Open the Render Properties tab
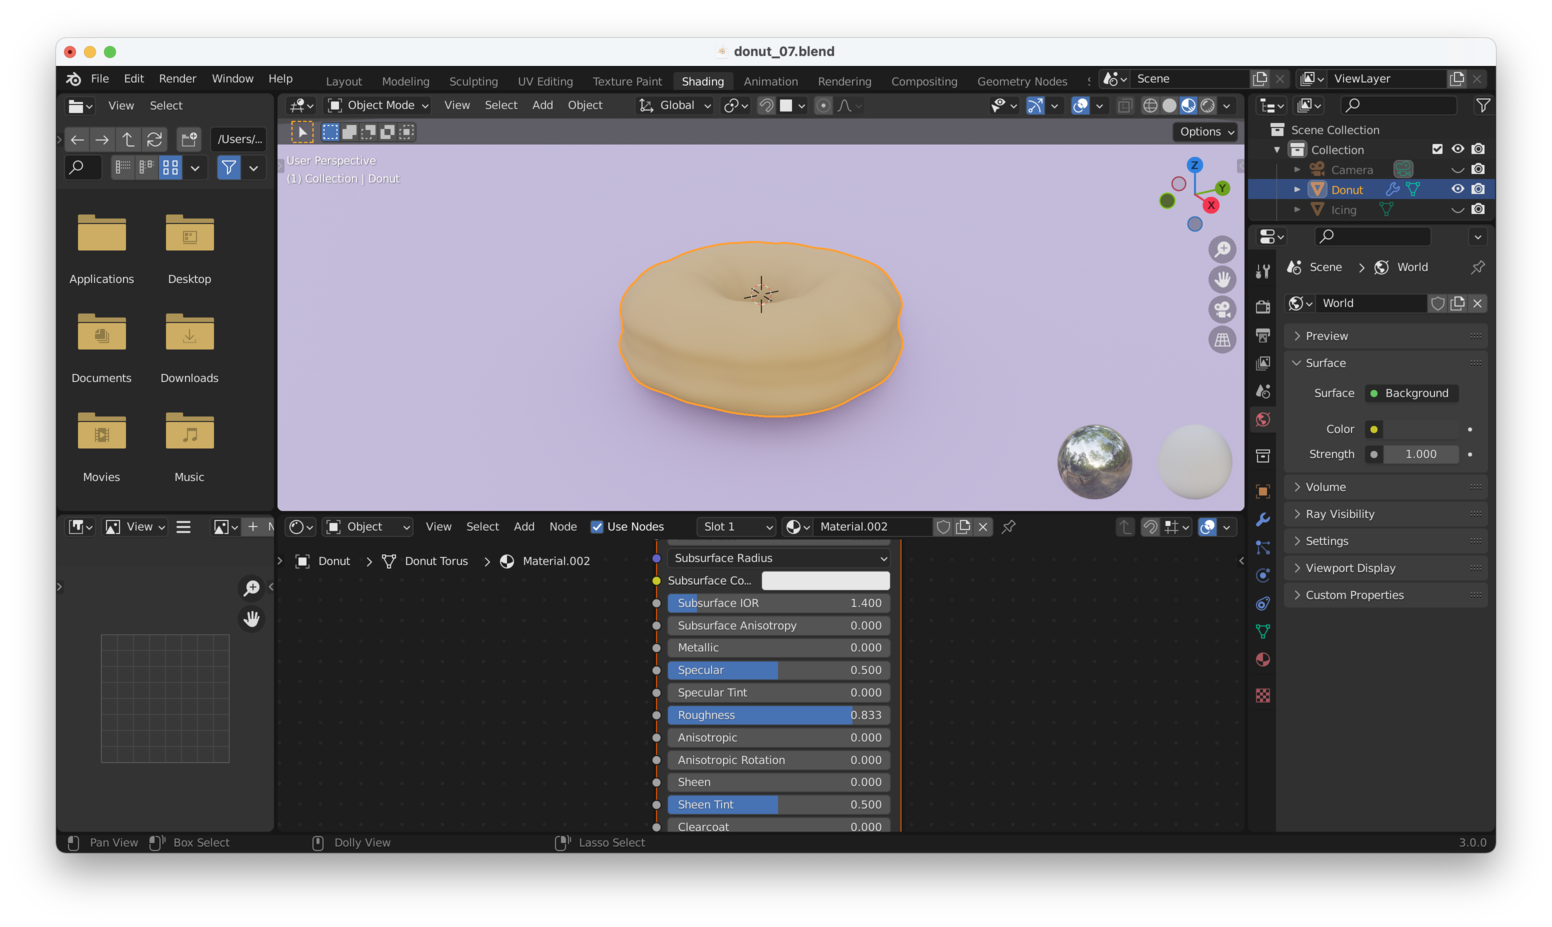 tap(1262, 306)
